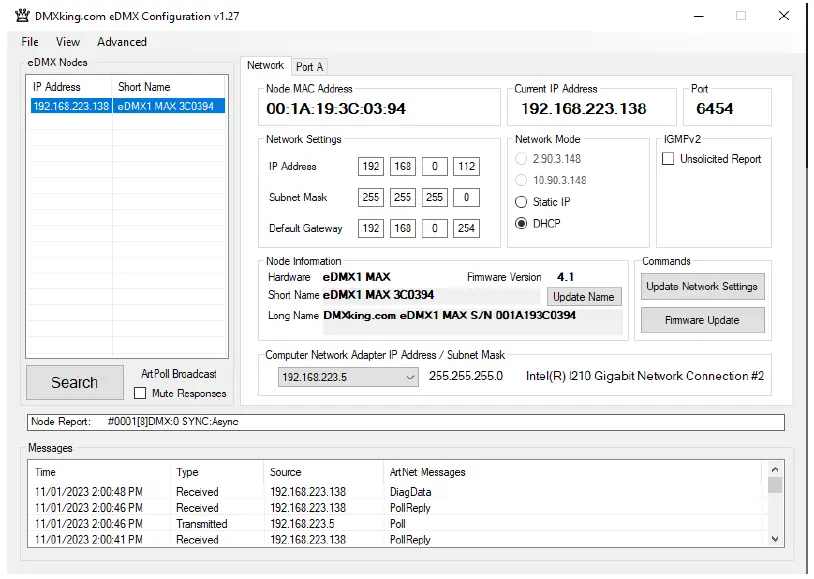Screen dimensions: 814x579
Task: Toggle the Mute Responses checkbox
Action: [141, 393]
